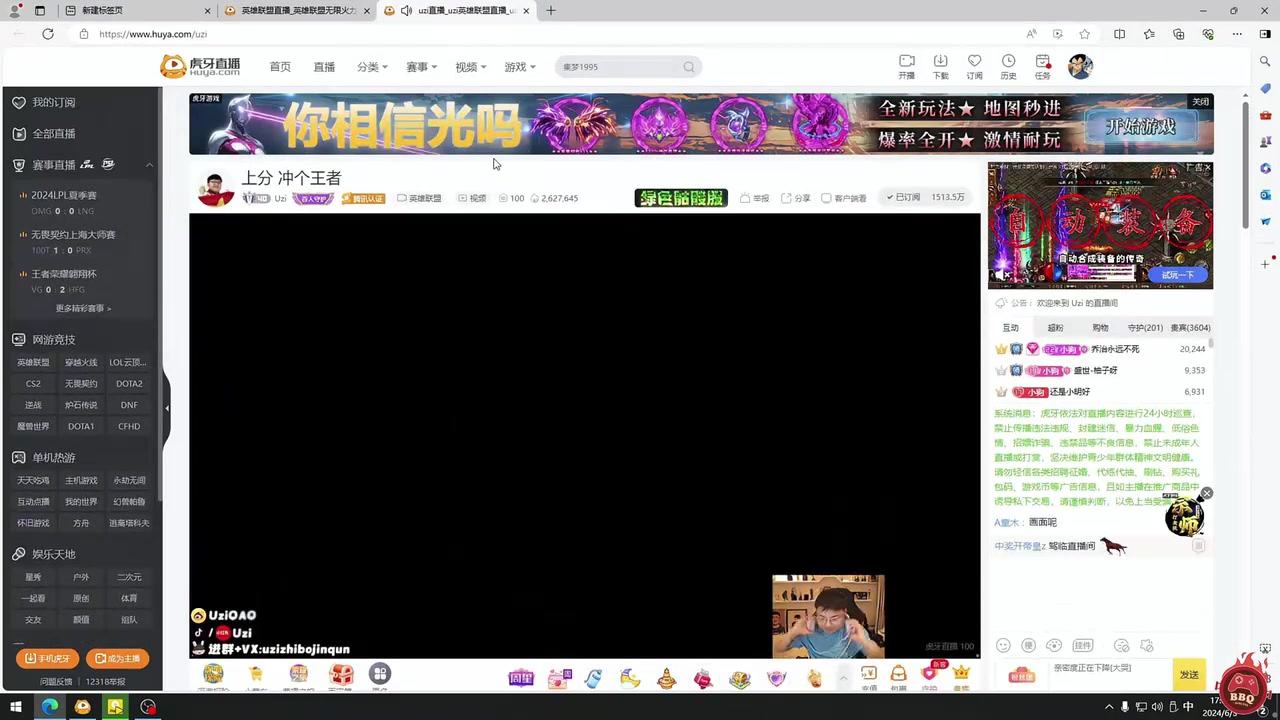Switch to the 超粉 tab
This screenshot has width=1280, height=720.
[1055, 328]
